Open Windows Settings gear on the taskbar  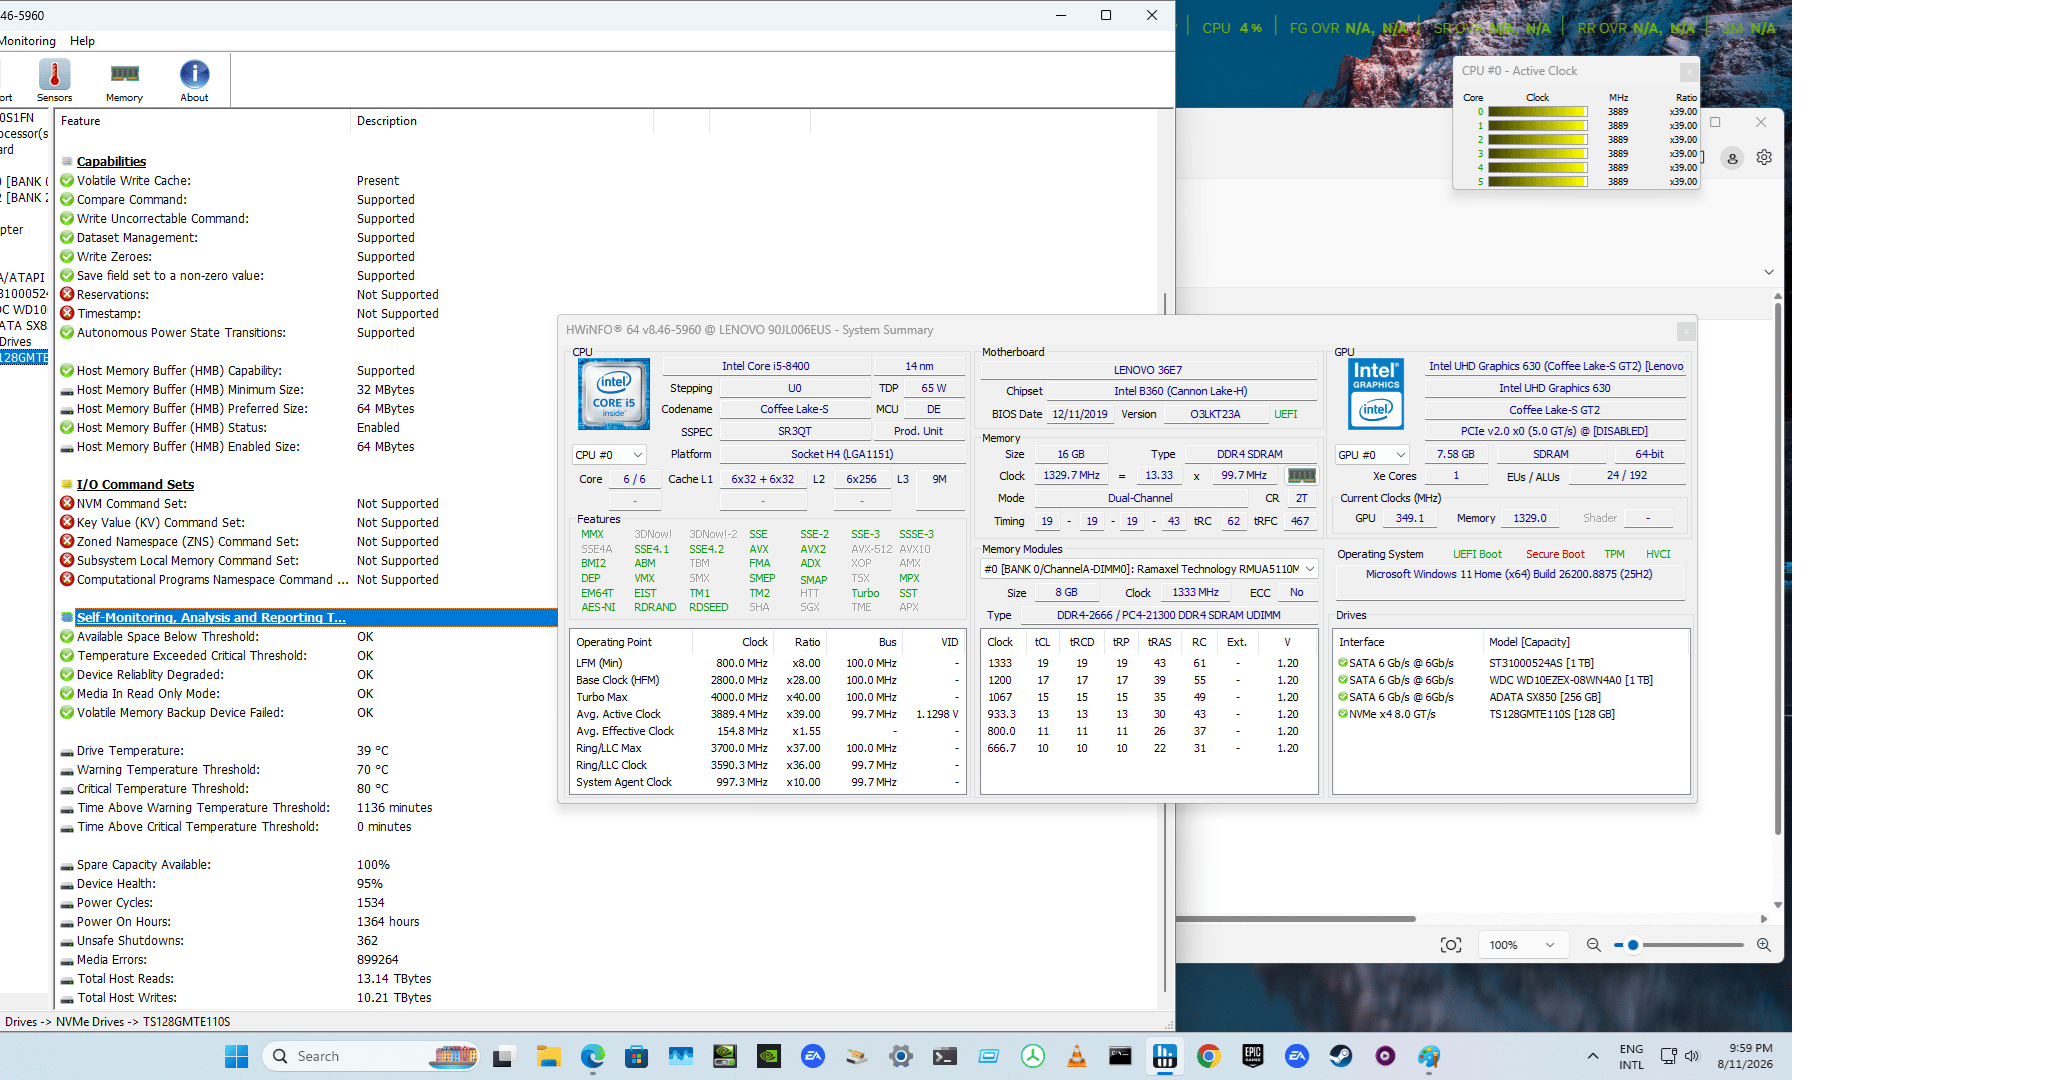(901, 1056)
